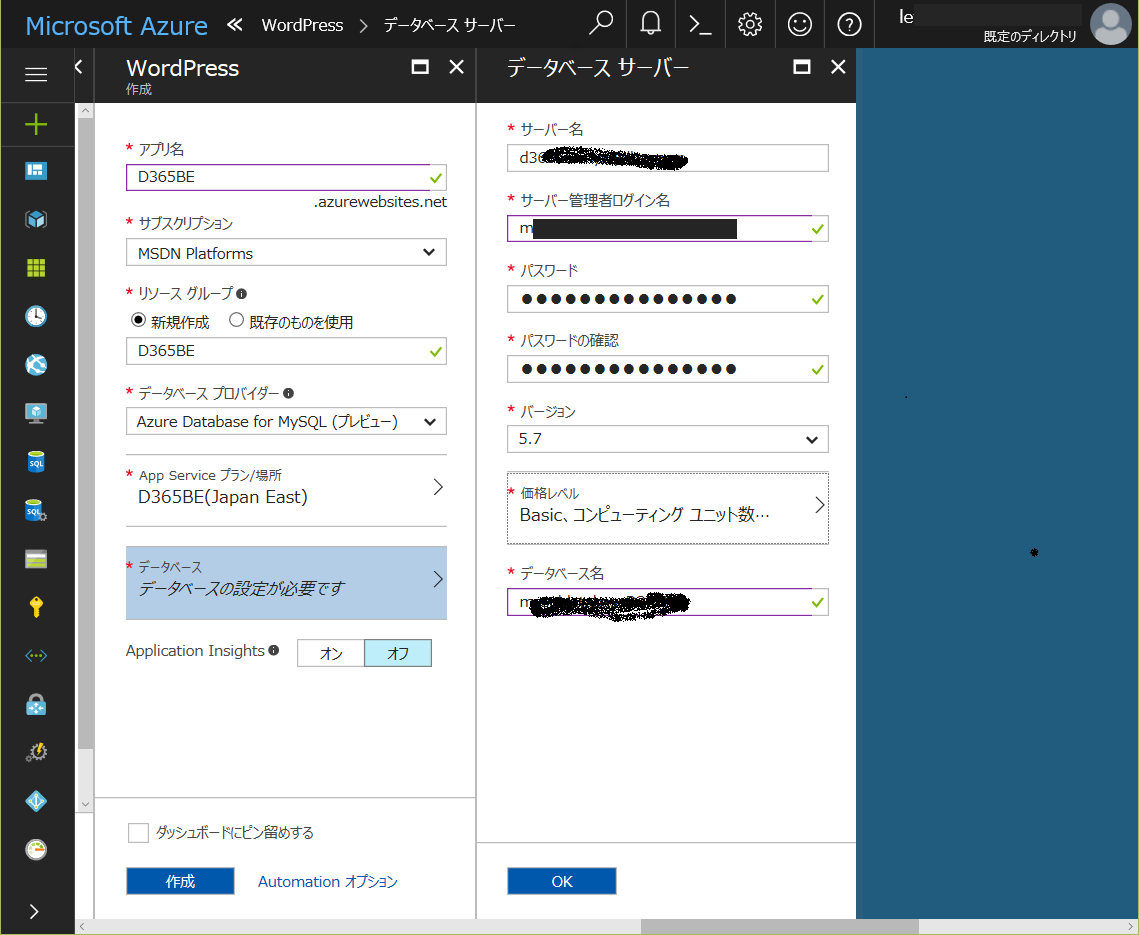Collapse the blade with the left chevron
This screenshot has height=935, width=1139.
(x=79, y=67)
